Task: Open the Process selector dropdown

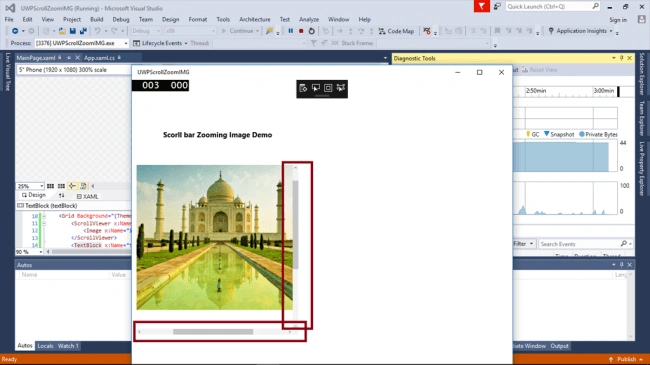Action: 81,43
